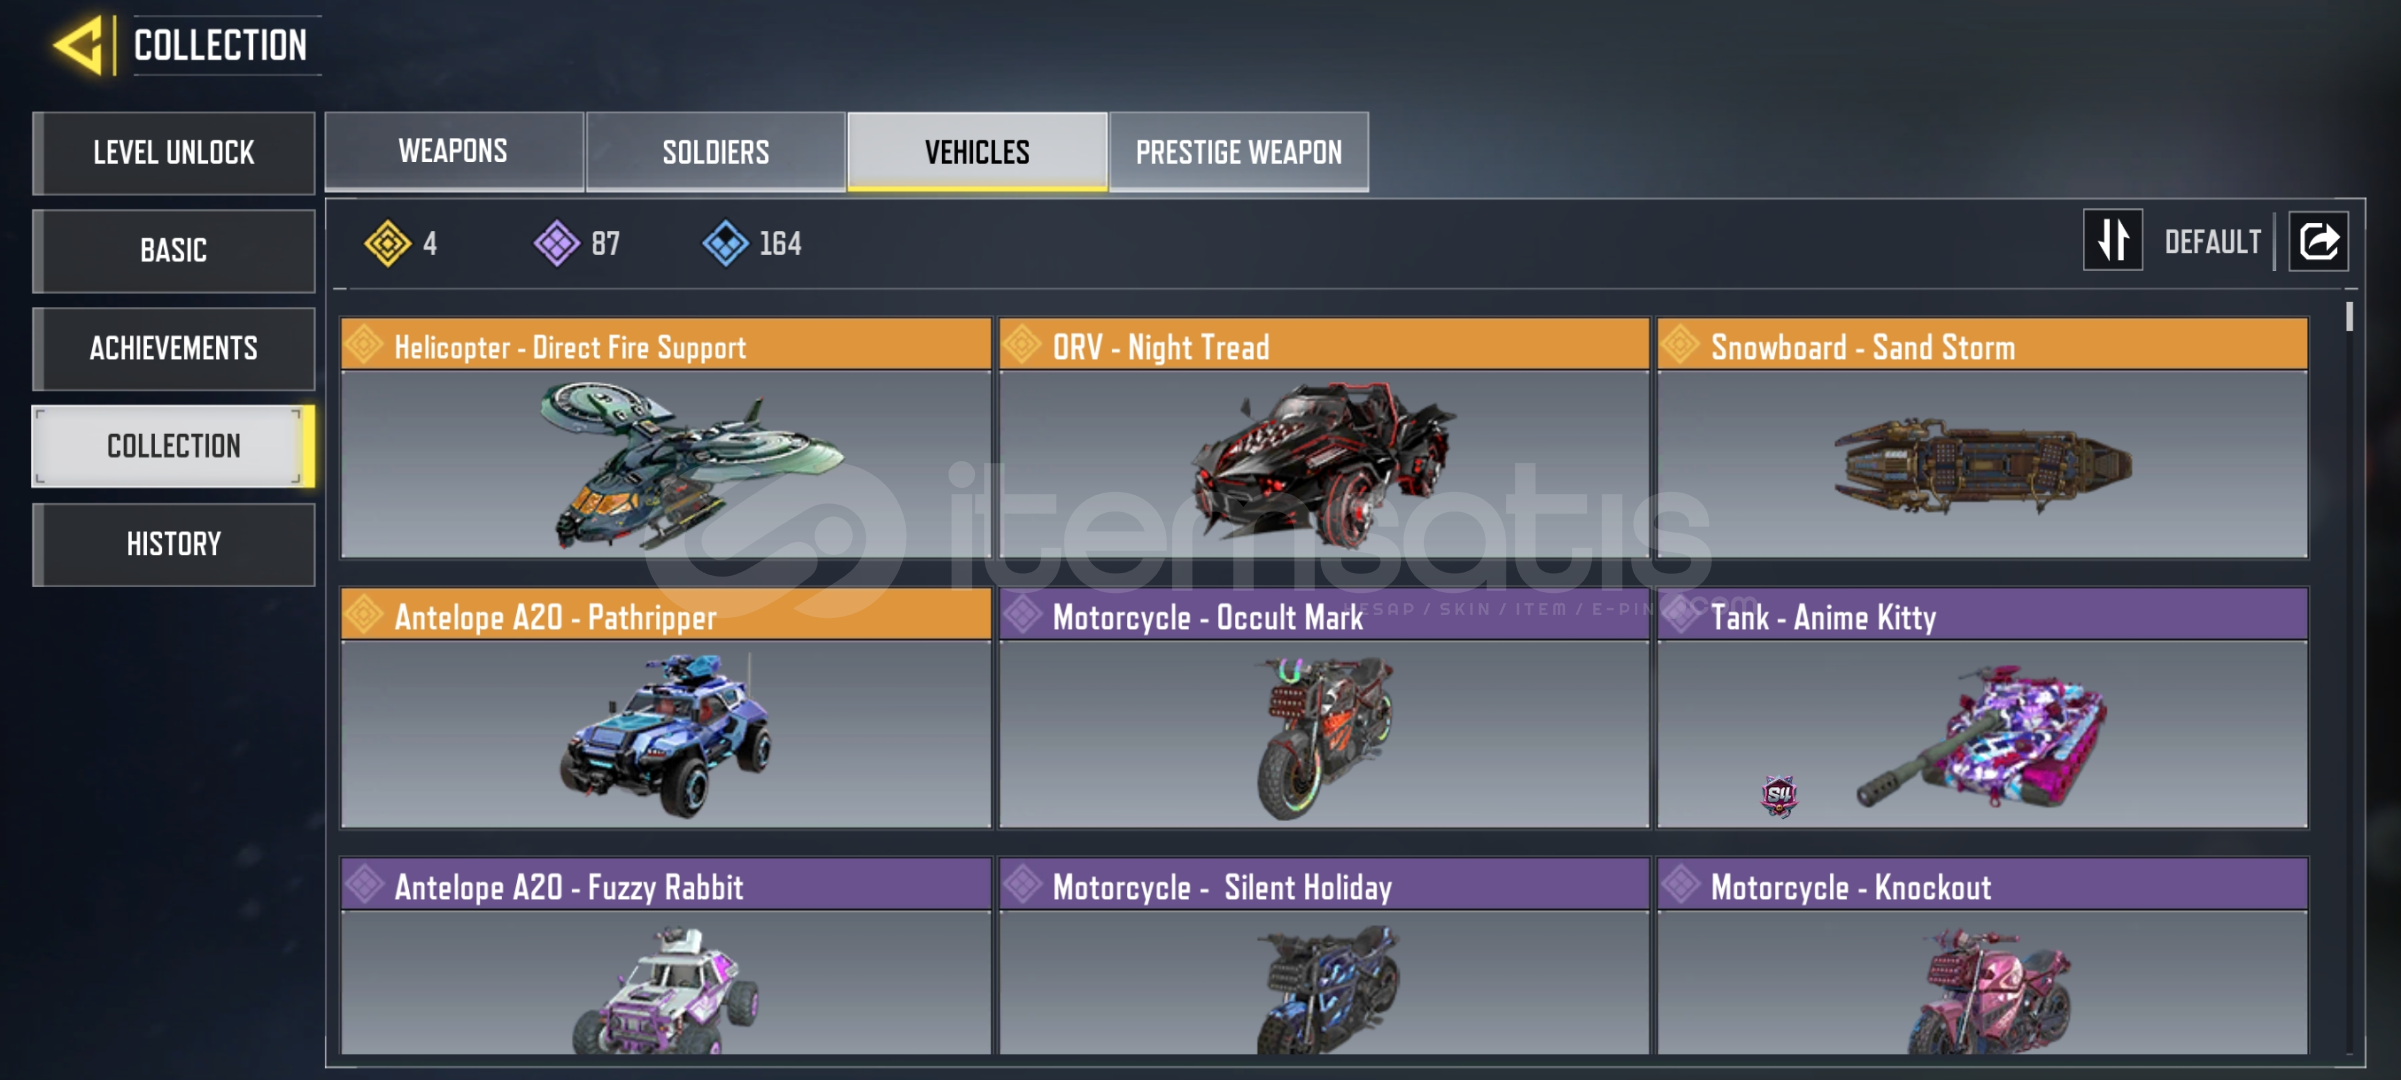Open the DEFAULT sort dropdown
This screenshot has height=1080, width=2401.
pos(2212,242)
